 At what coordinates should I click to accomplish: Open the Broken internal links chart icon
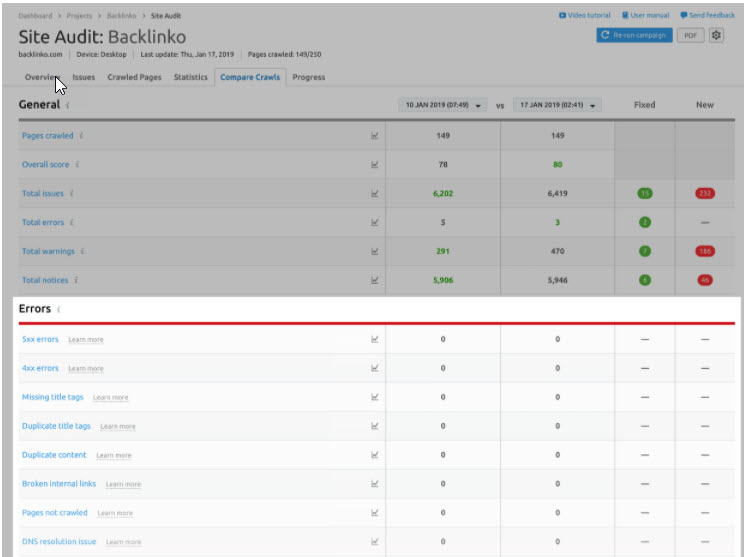coord(374,484)
